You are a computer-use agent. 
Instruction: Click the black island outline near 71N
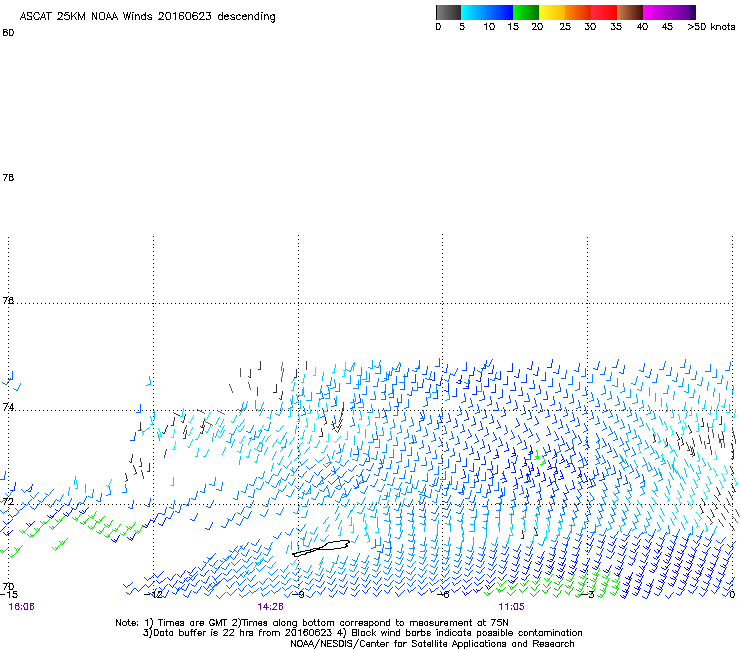(321, 548)
